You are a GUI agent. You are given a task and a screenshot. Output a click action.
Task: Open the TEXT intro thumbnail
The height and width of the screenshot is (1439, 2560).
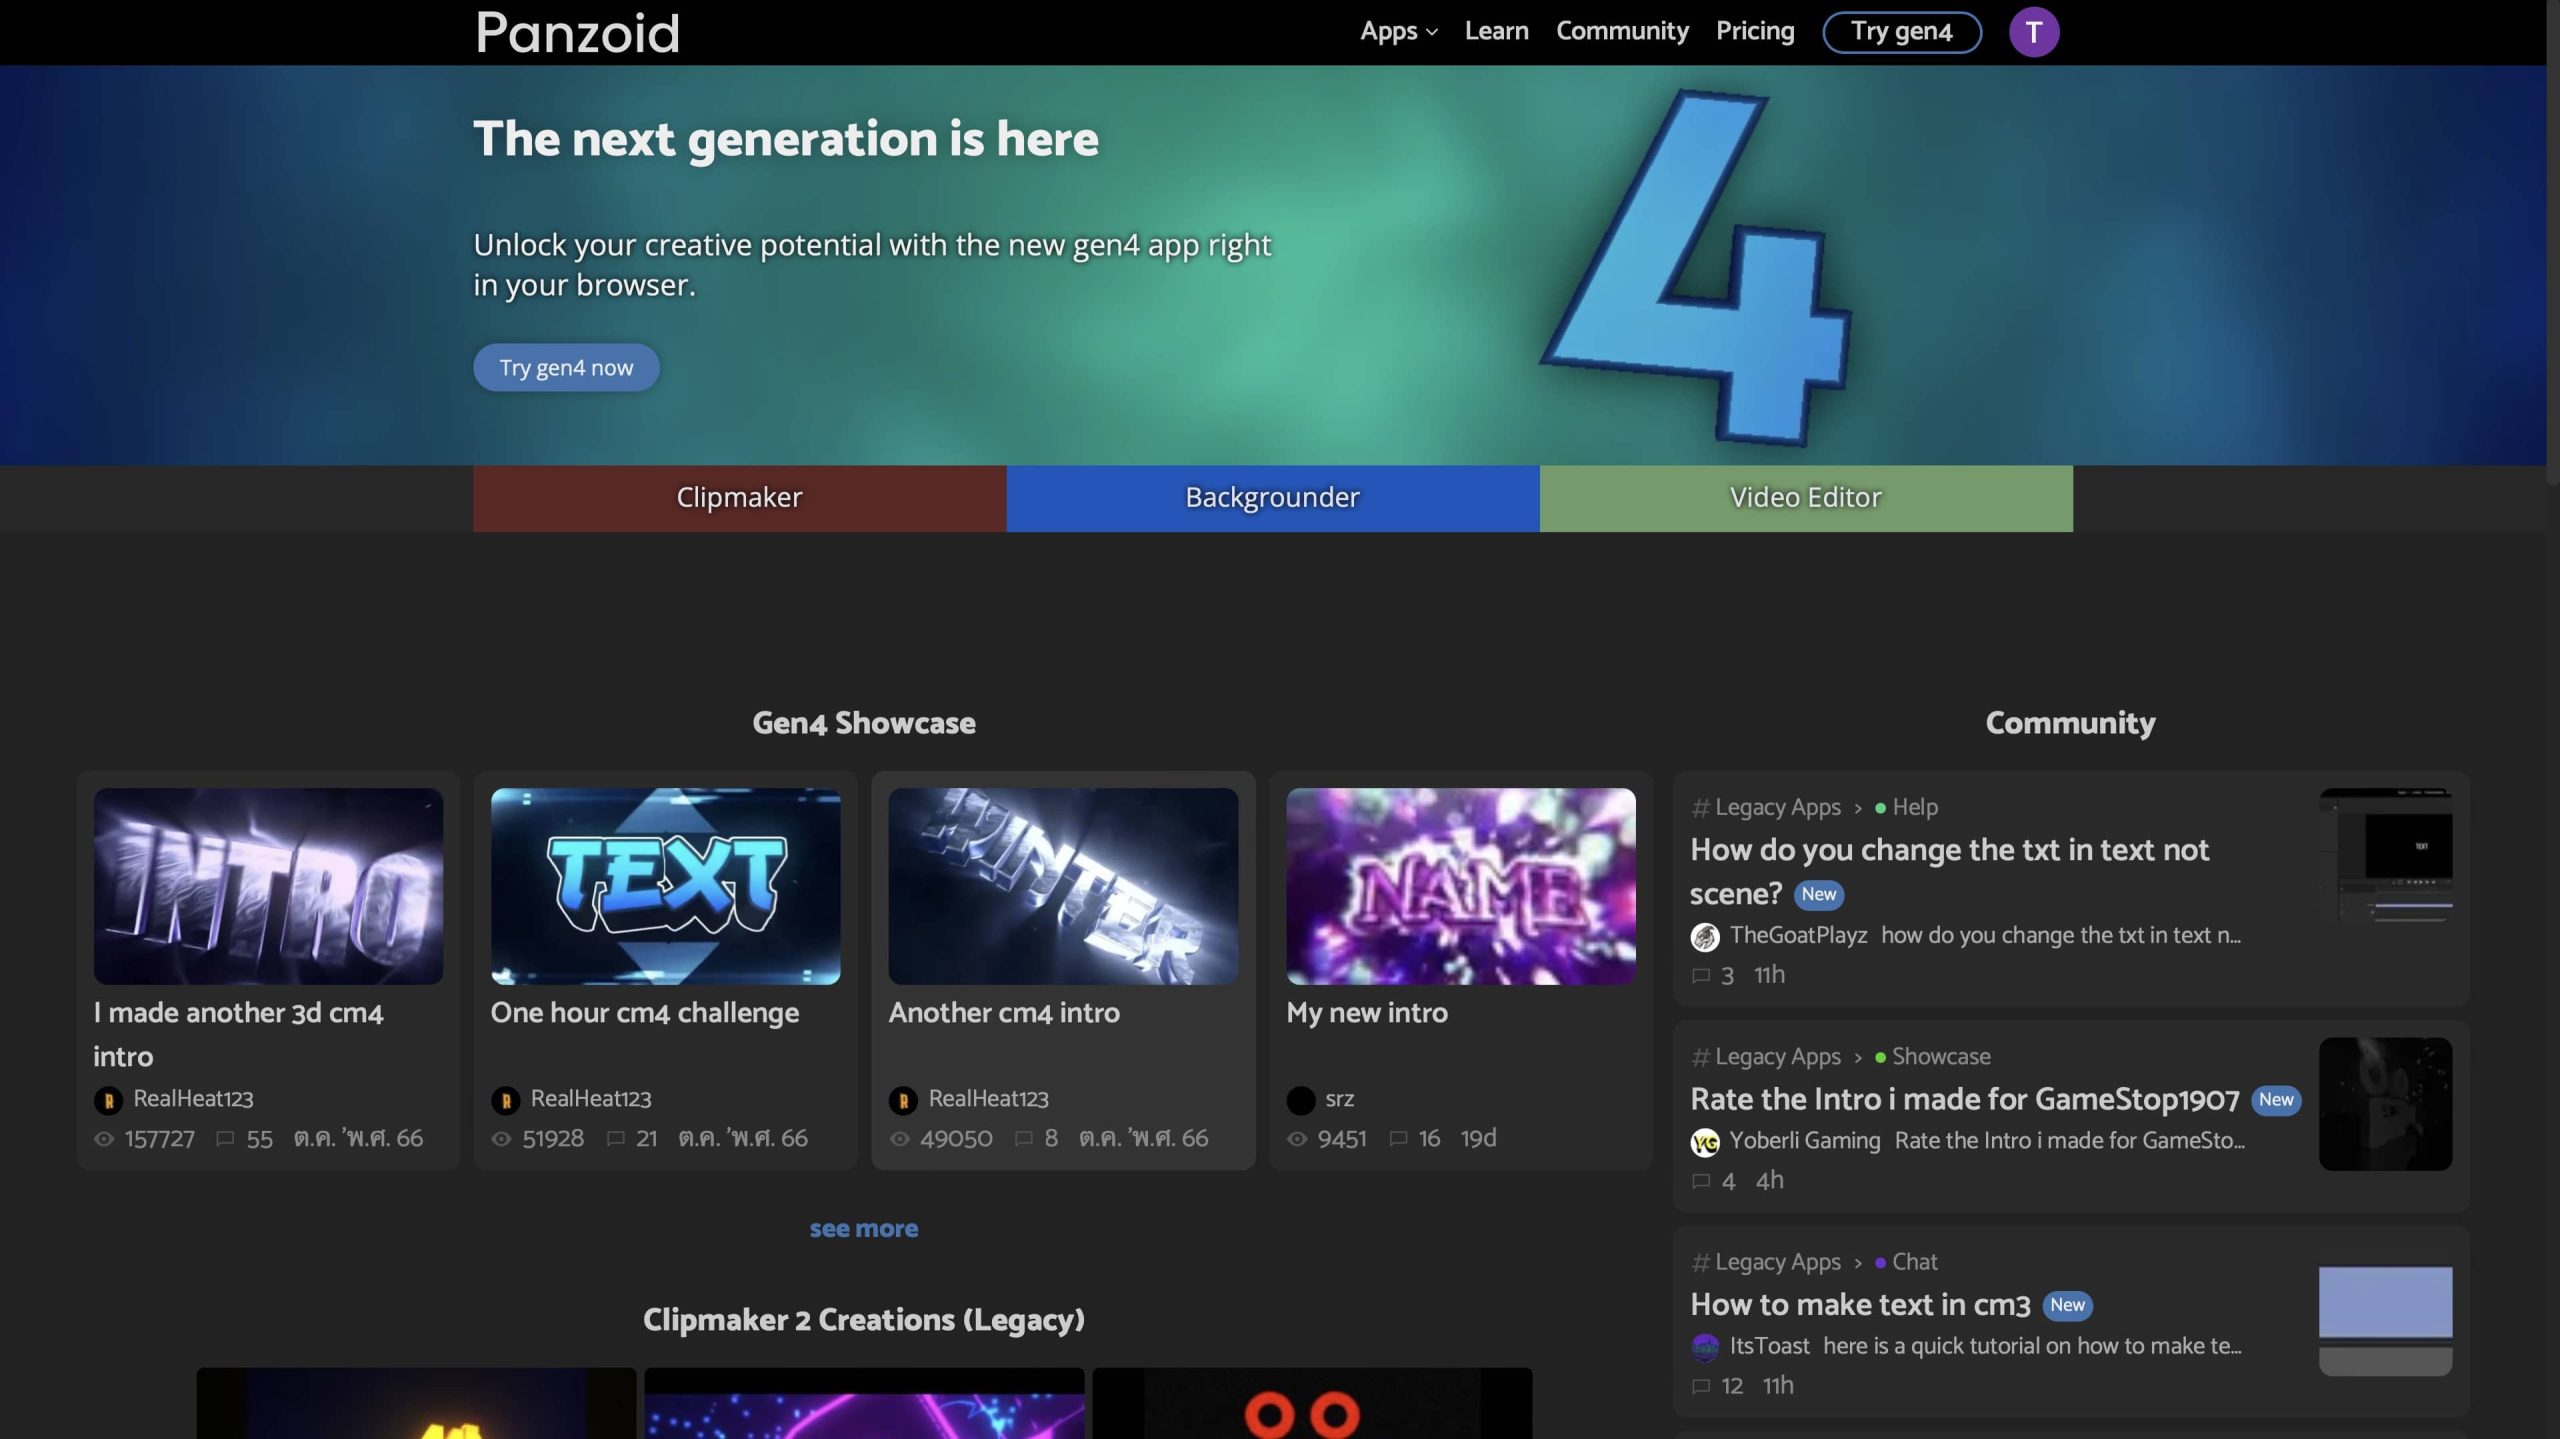coord(665,885)
